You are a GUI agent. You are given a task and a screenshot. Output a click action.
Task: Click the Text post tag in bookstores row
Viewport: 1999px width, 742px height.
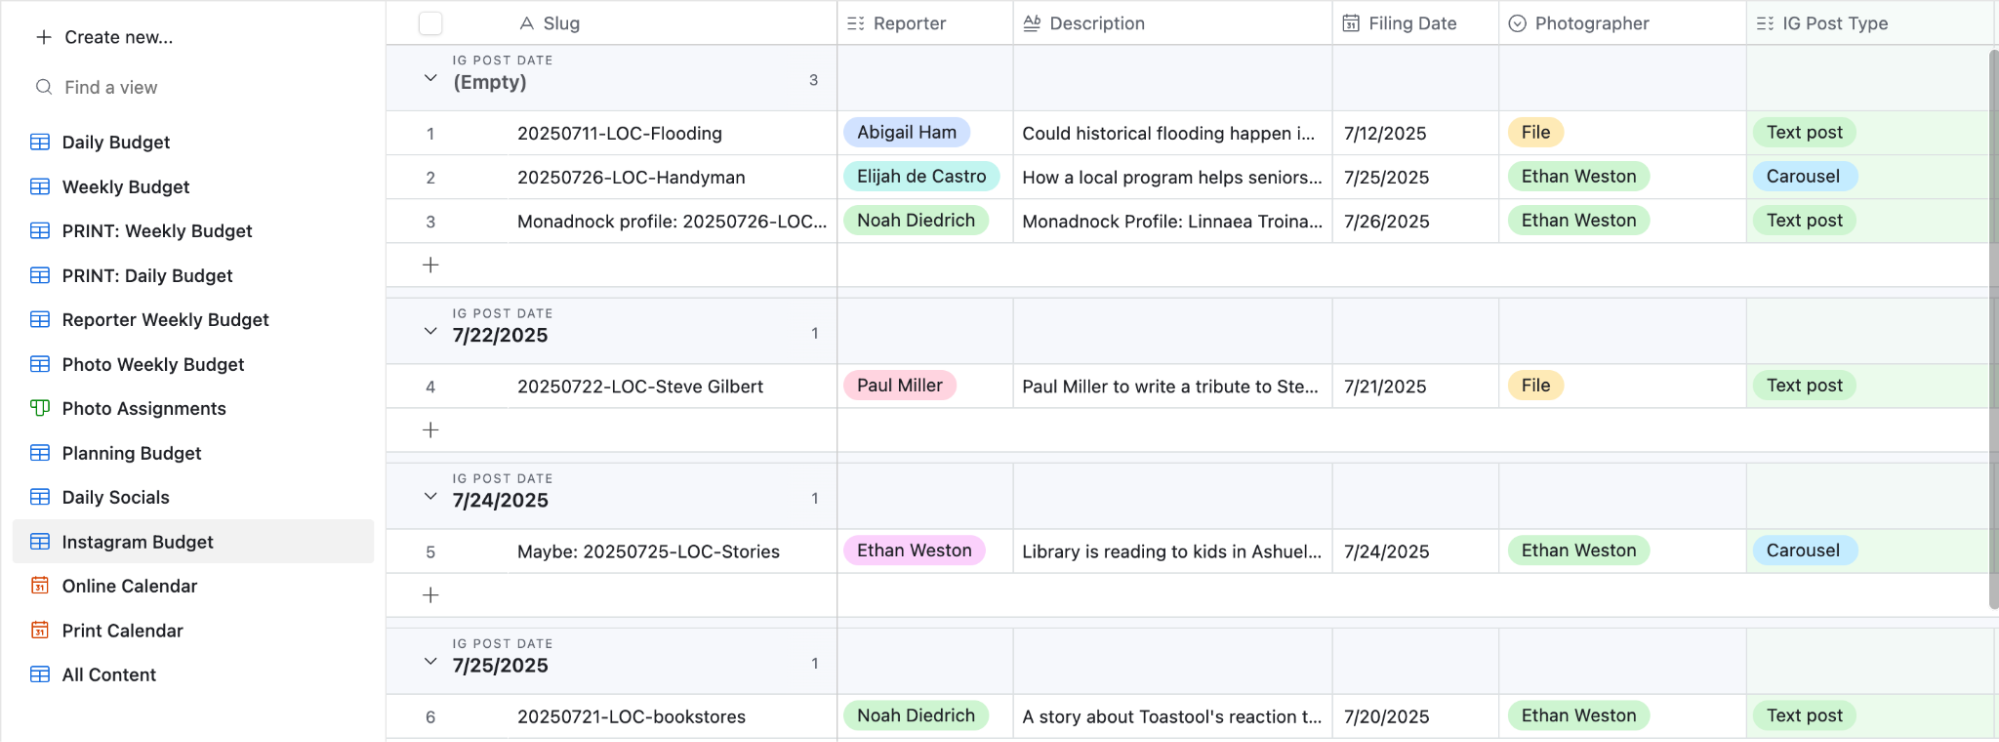[x=1804, y=715]
